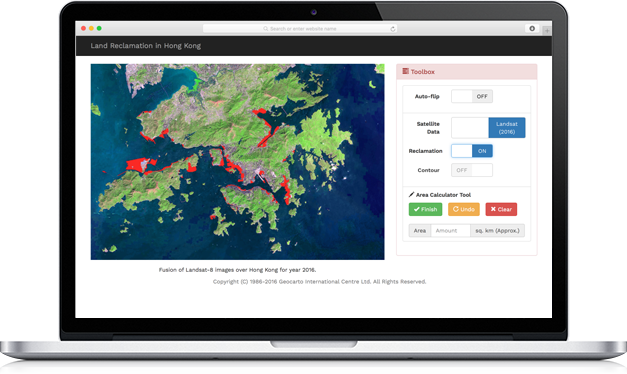This screenshot has height=374, width=627.
Task: Click the Land Reclamation in Hong Kong title
Action: [146, 46]
